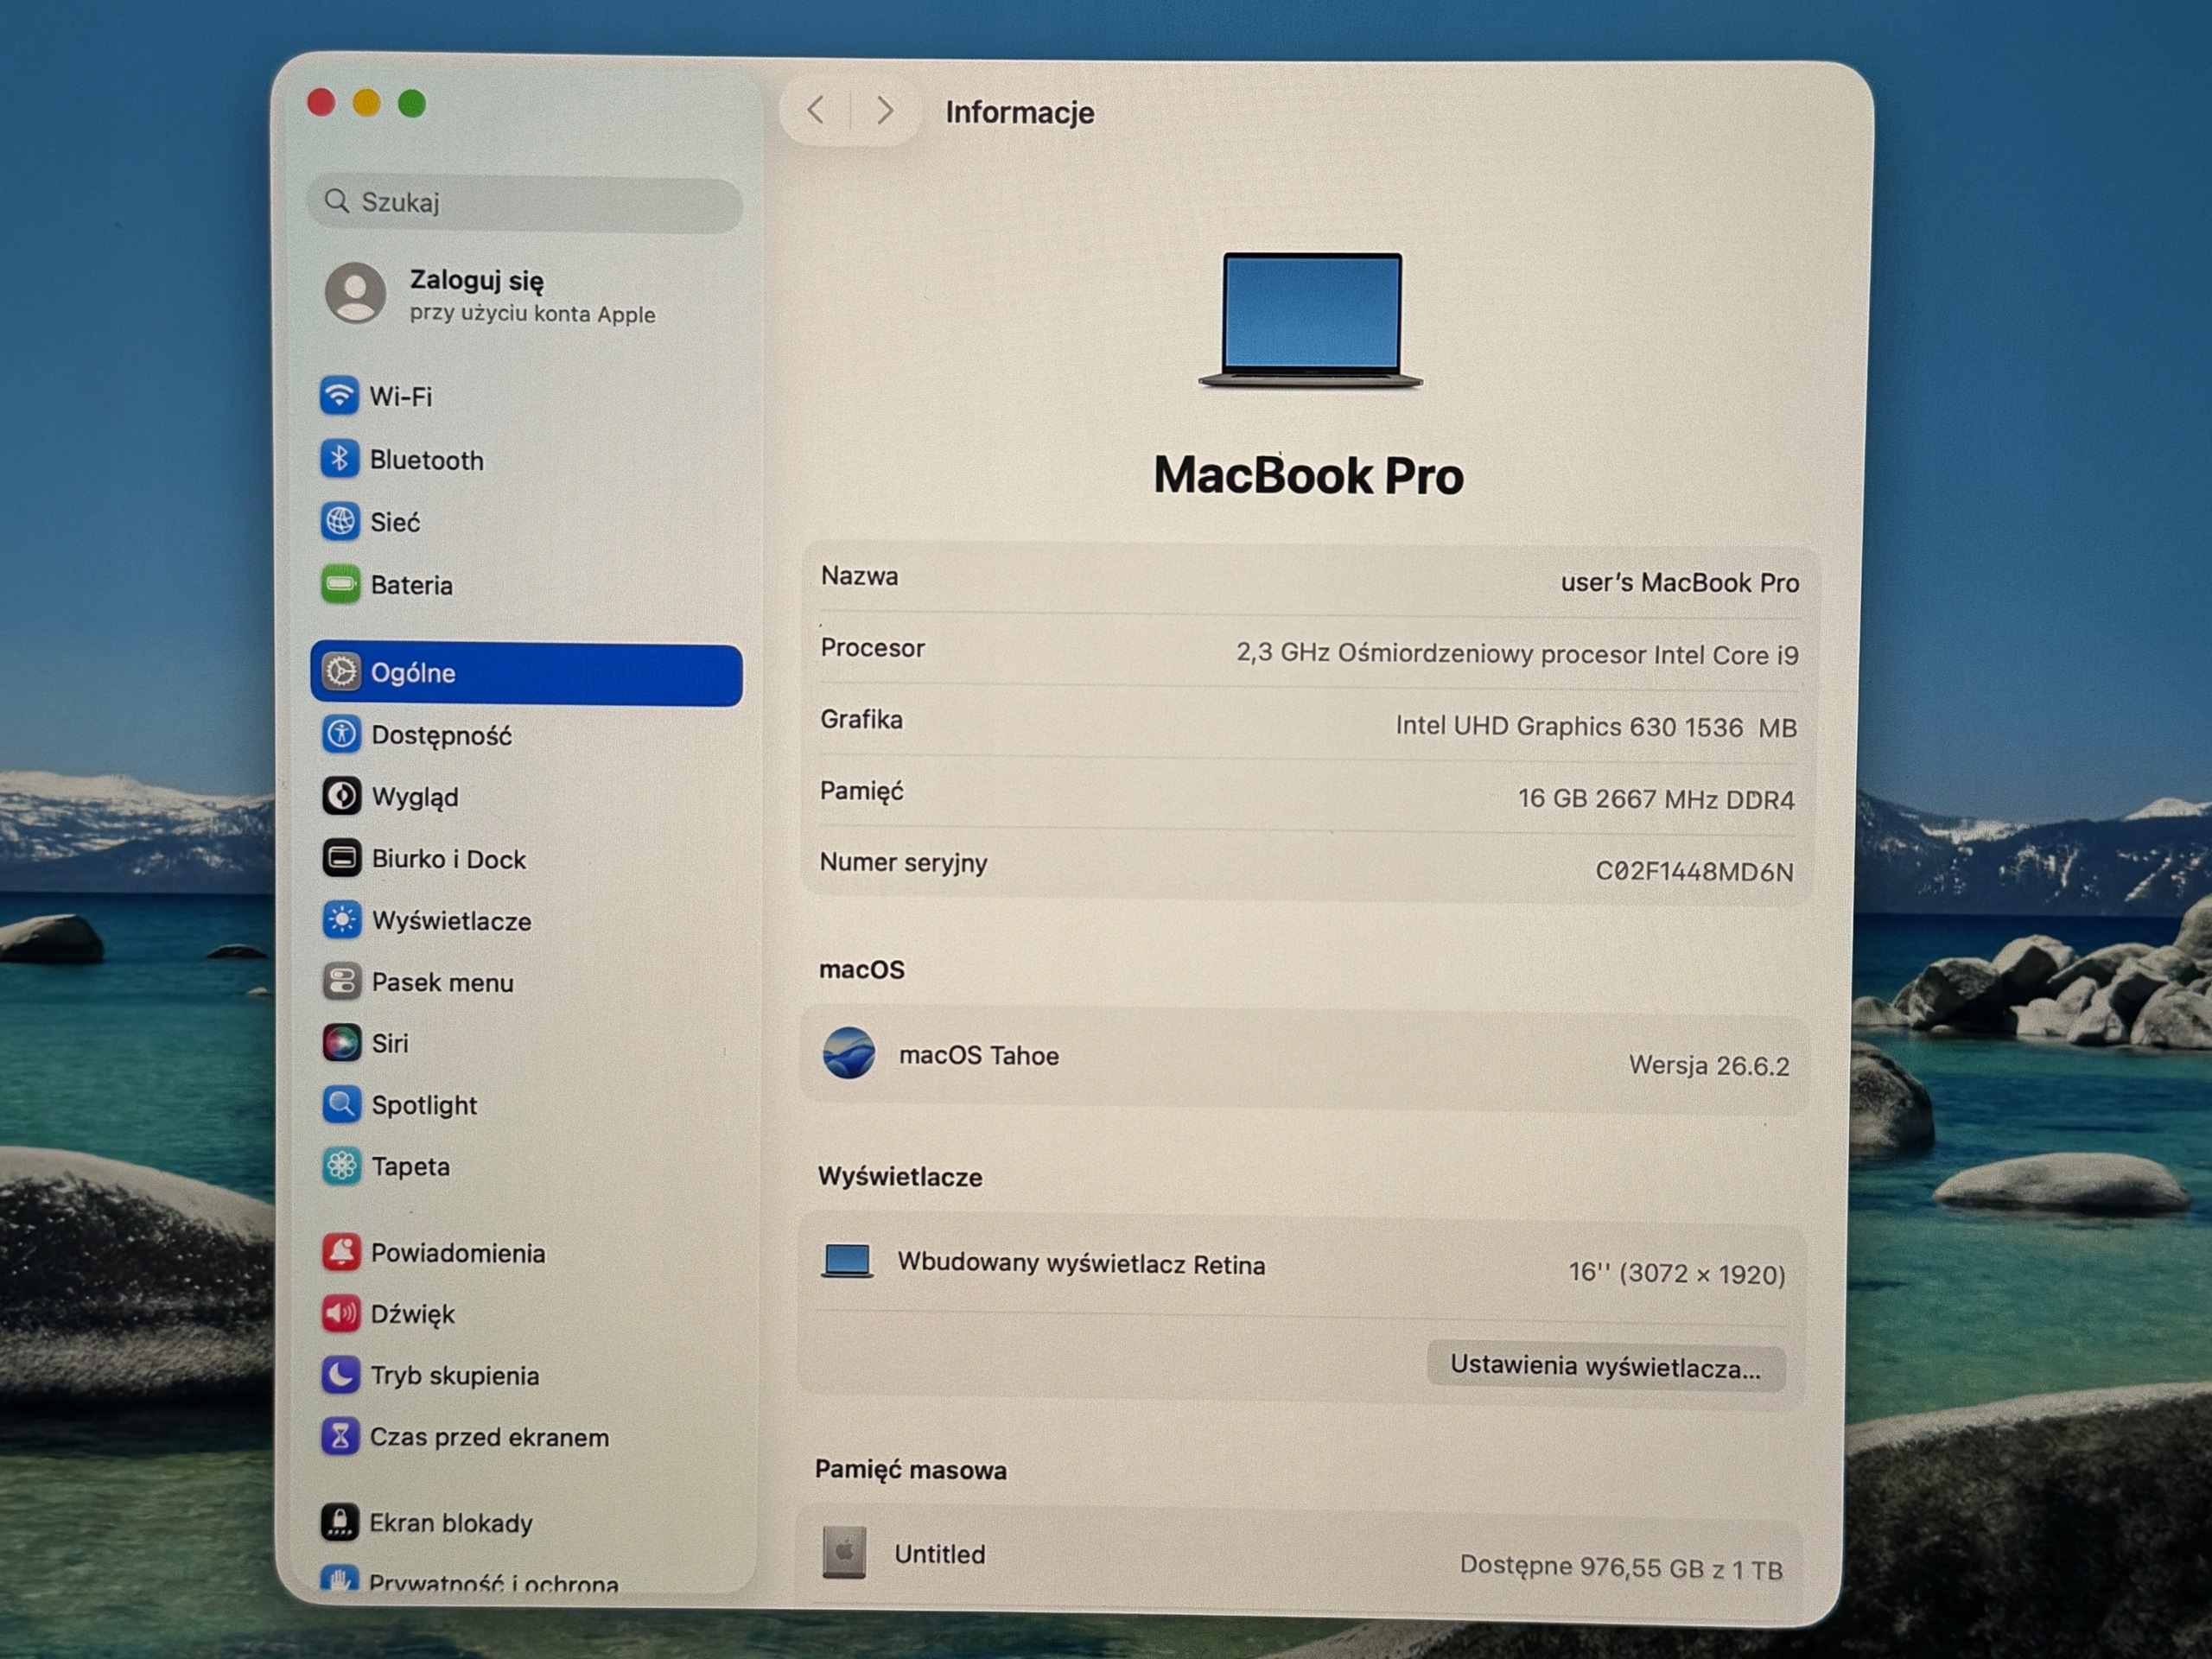This screenshot has width=2212, height=1659.
Task: Open Ustawienia wyświetlacza display settings
Action: (x=1606, y=1366)
